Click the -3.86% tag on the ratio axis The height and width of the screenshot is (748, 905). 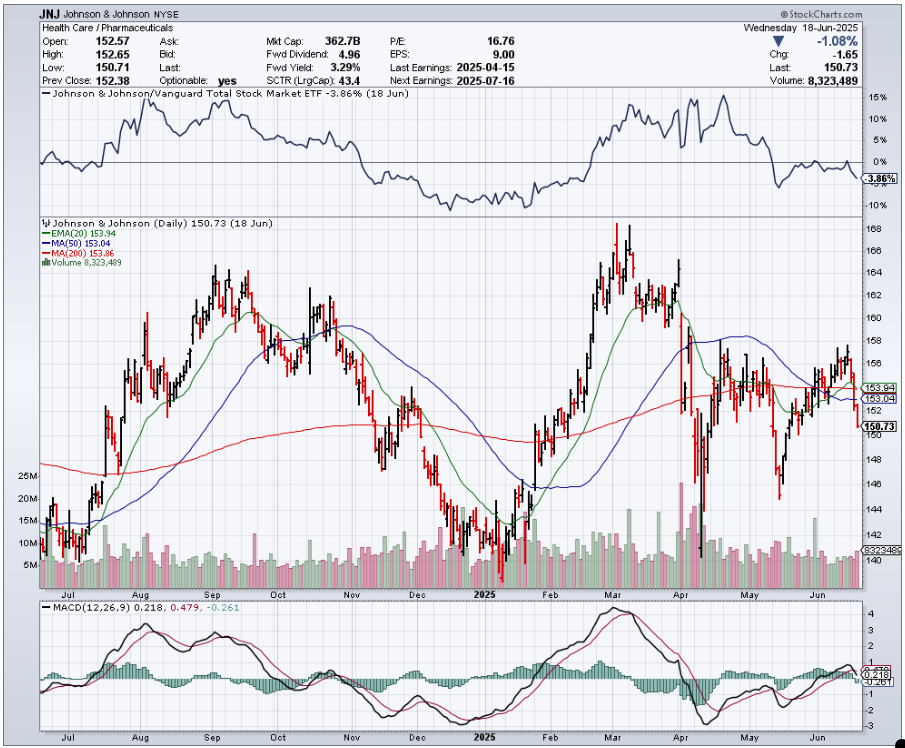pyautogui.click(x=880, y=179)
